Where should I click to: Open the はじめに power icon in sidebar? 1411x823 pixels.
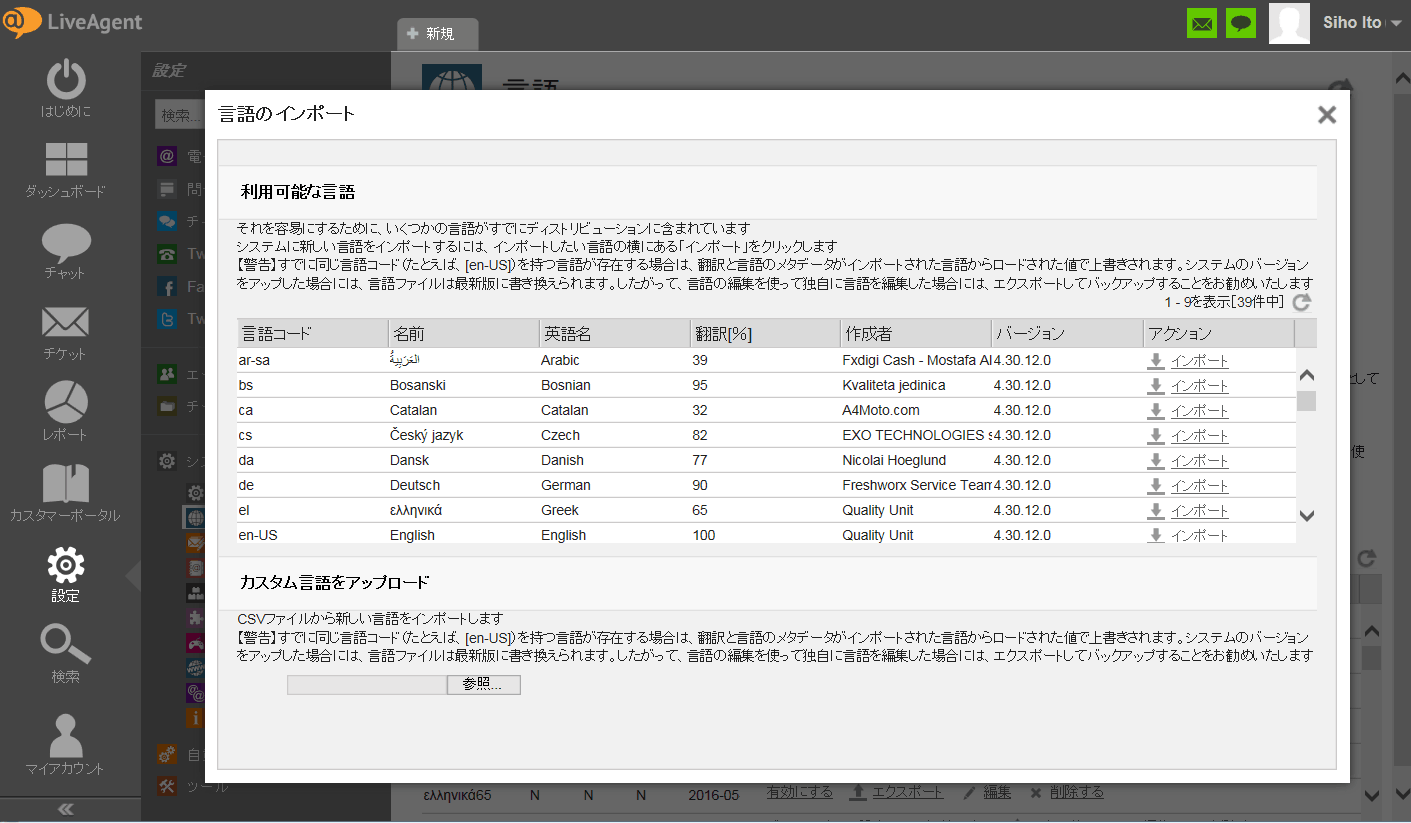(x=66, y=79)
